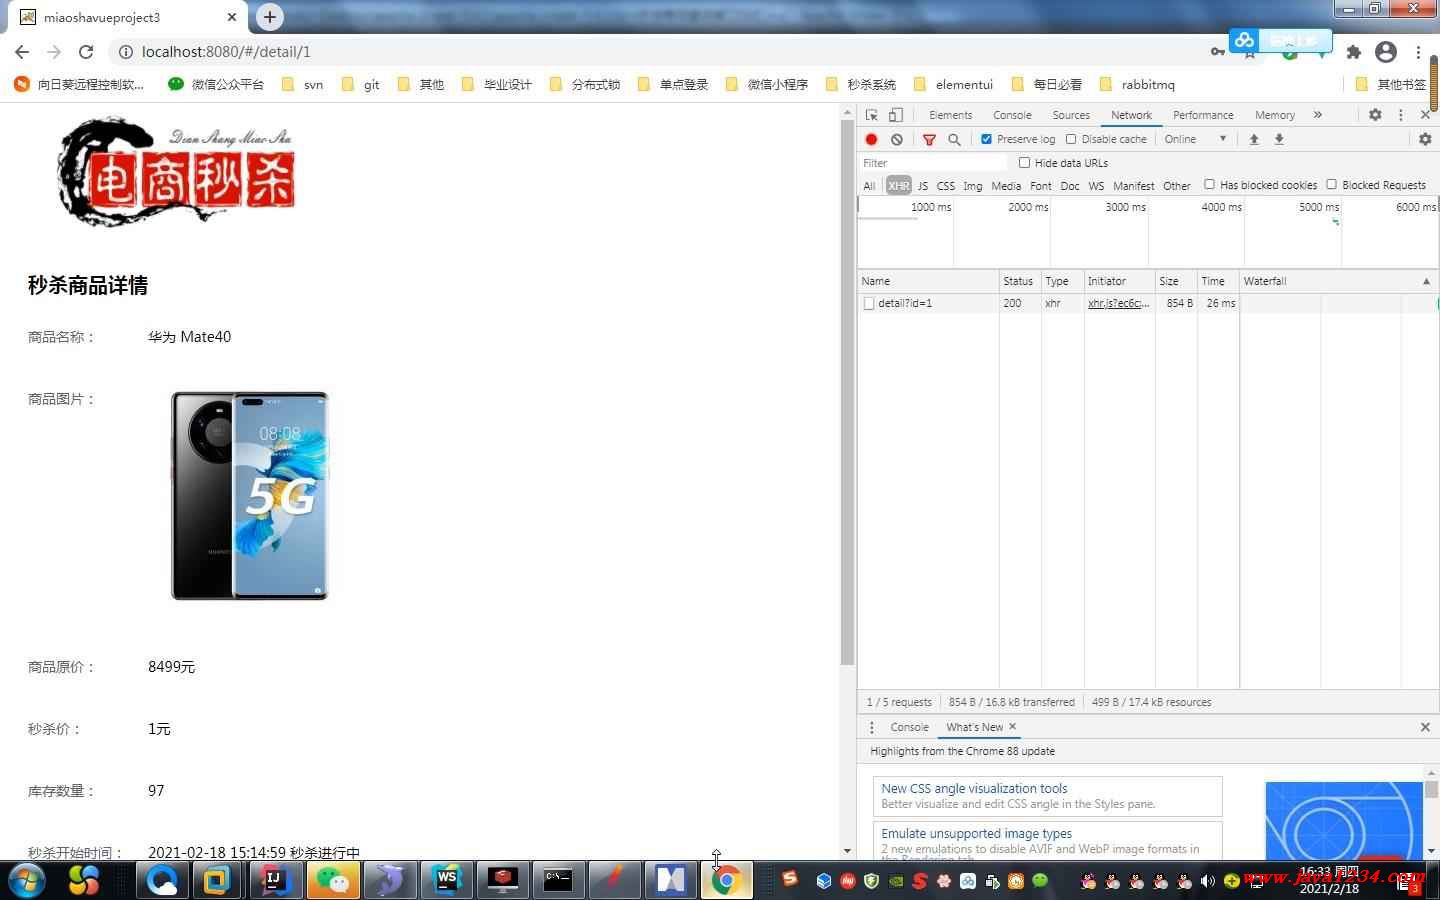Toggle the device toolbar icon in DevTools
The width and height of the screenshot is (1440, 900).
tap(896, 115)
